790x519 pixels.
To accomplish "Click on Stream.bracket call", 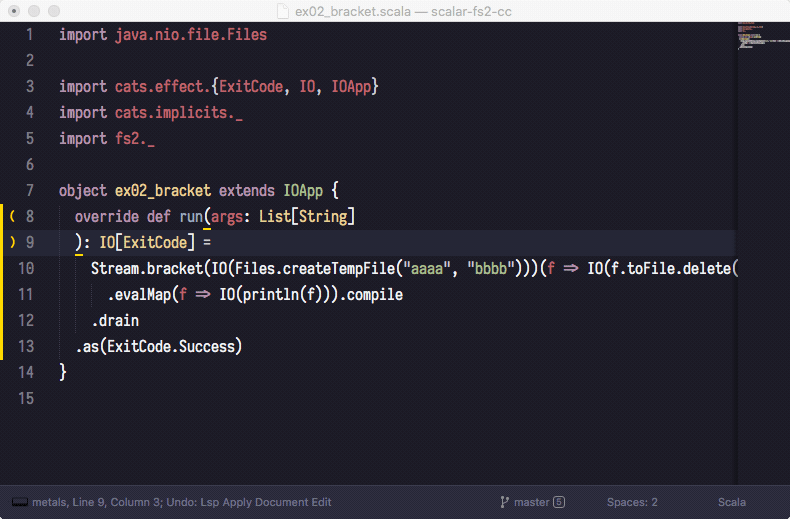I will pyautogui.click(x=147, y=269).
